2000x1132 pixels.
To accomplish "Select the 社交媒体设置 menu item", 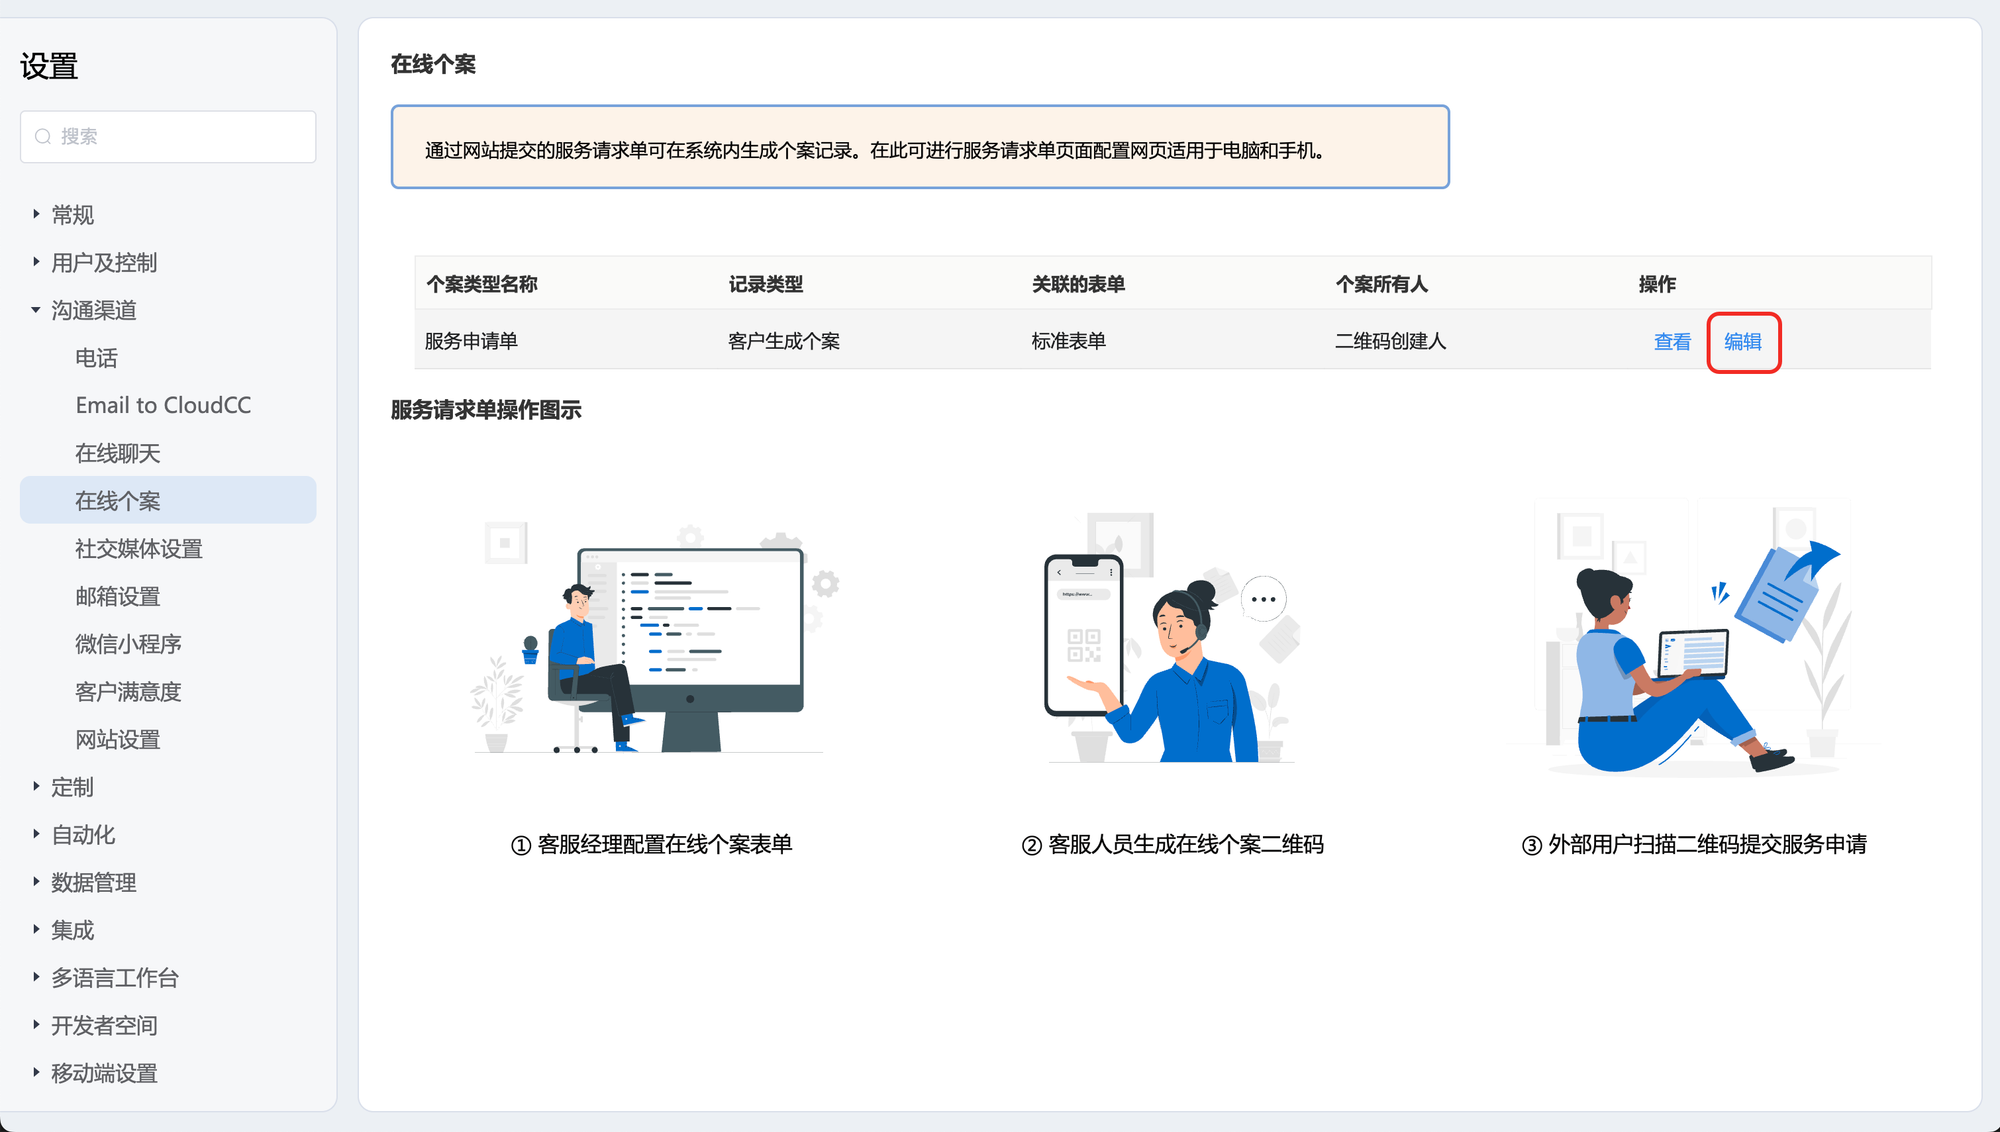I will tap(139, 549).
